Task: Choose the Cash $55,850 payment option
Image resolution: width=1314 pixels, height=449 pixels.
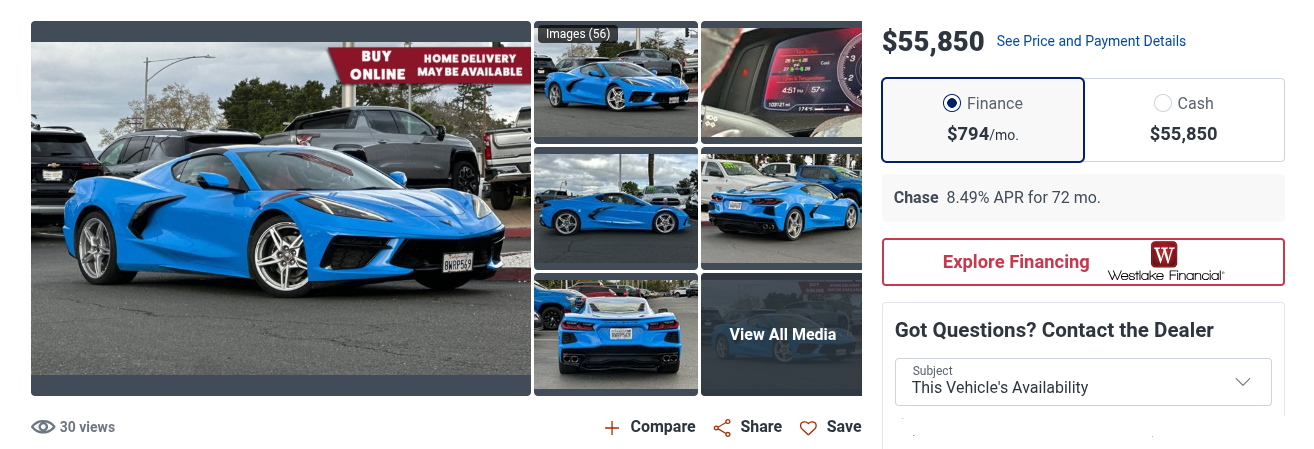Action: pyautogui.click(x=1184, y=120)
